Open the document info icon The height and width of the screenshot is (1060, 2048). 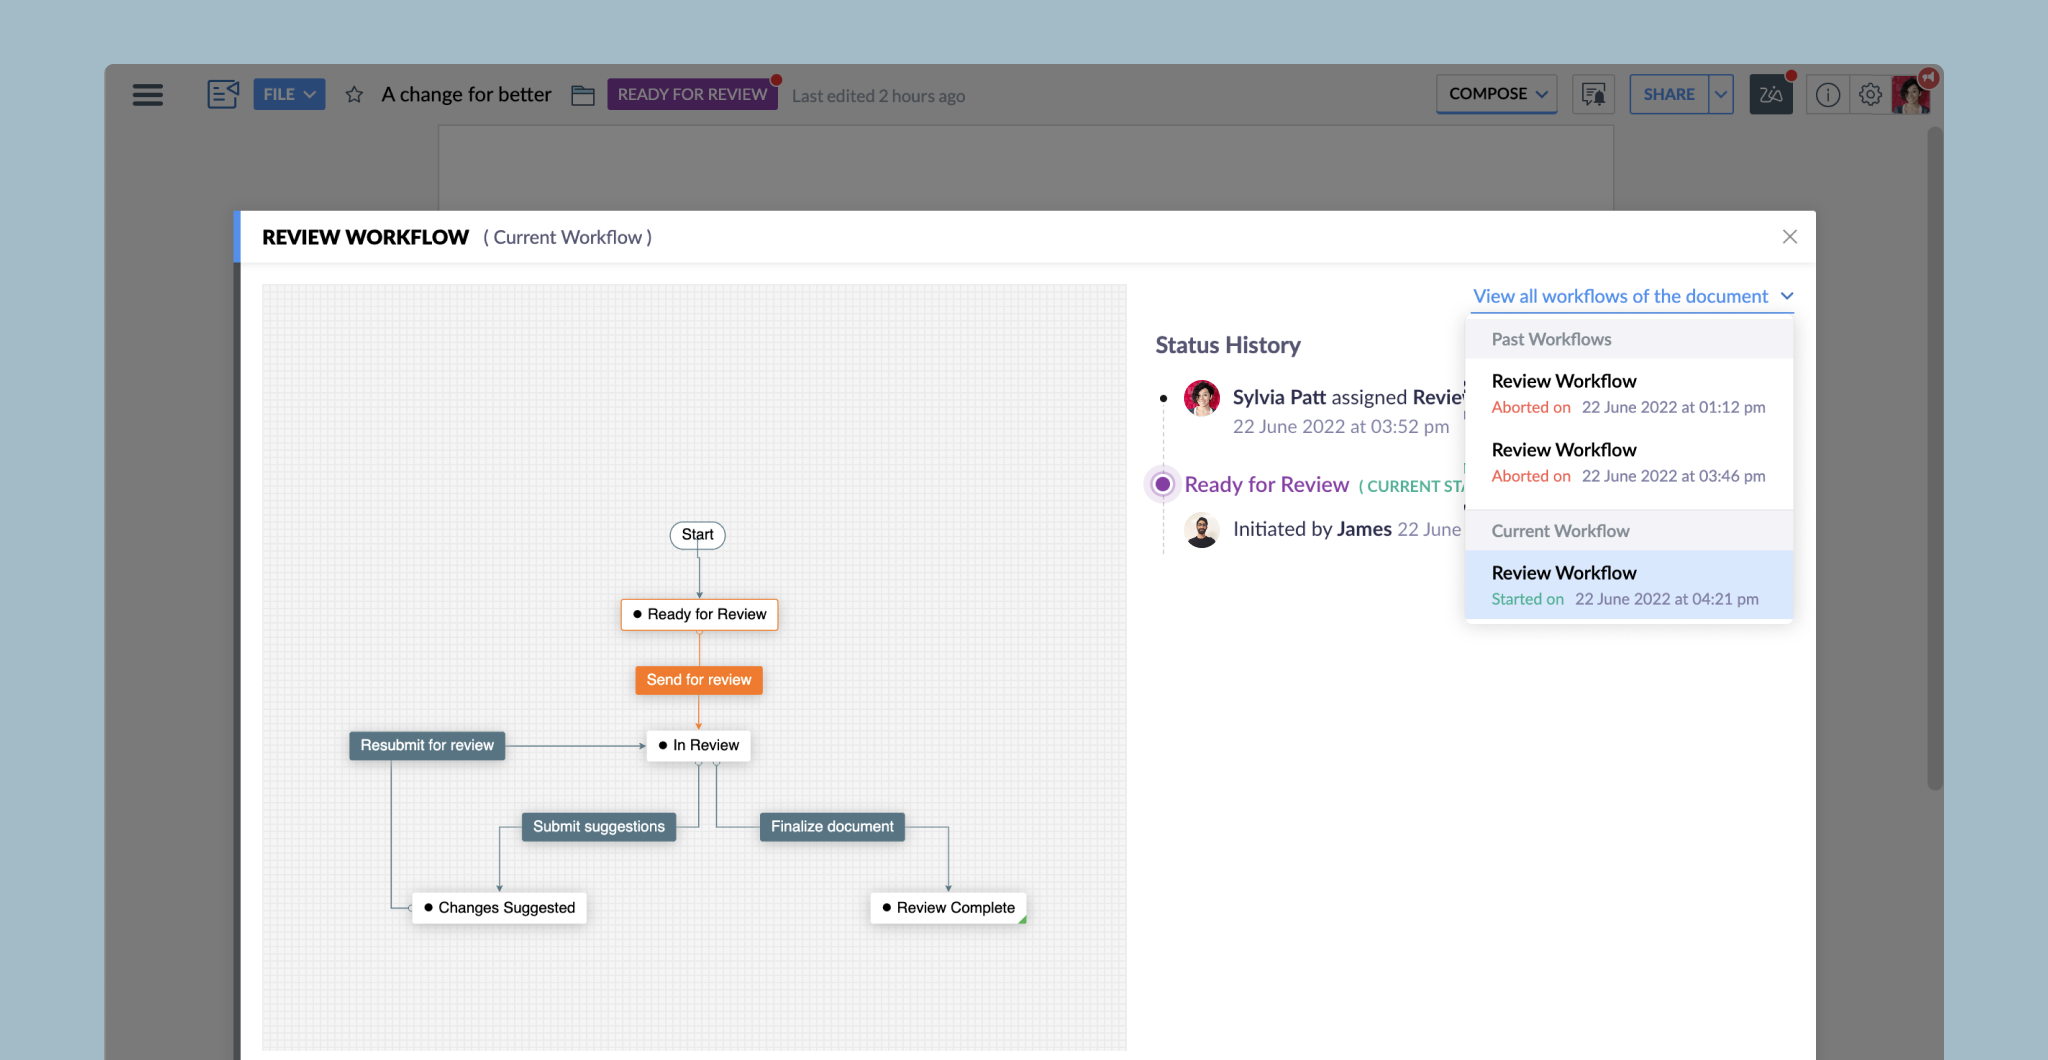1828,94
